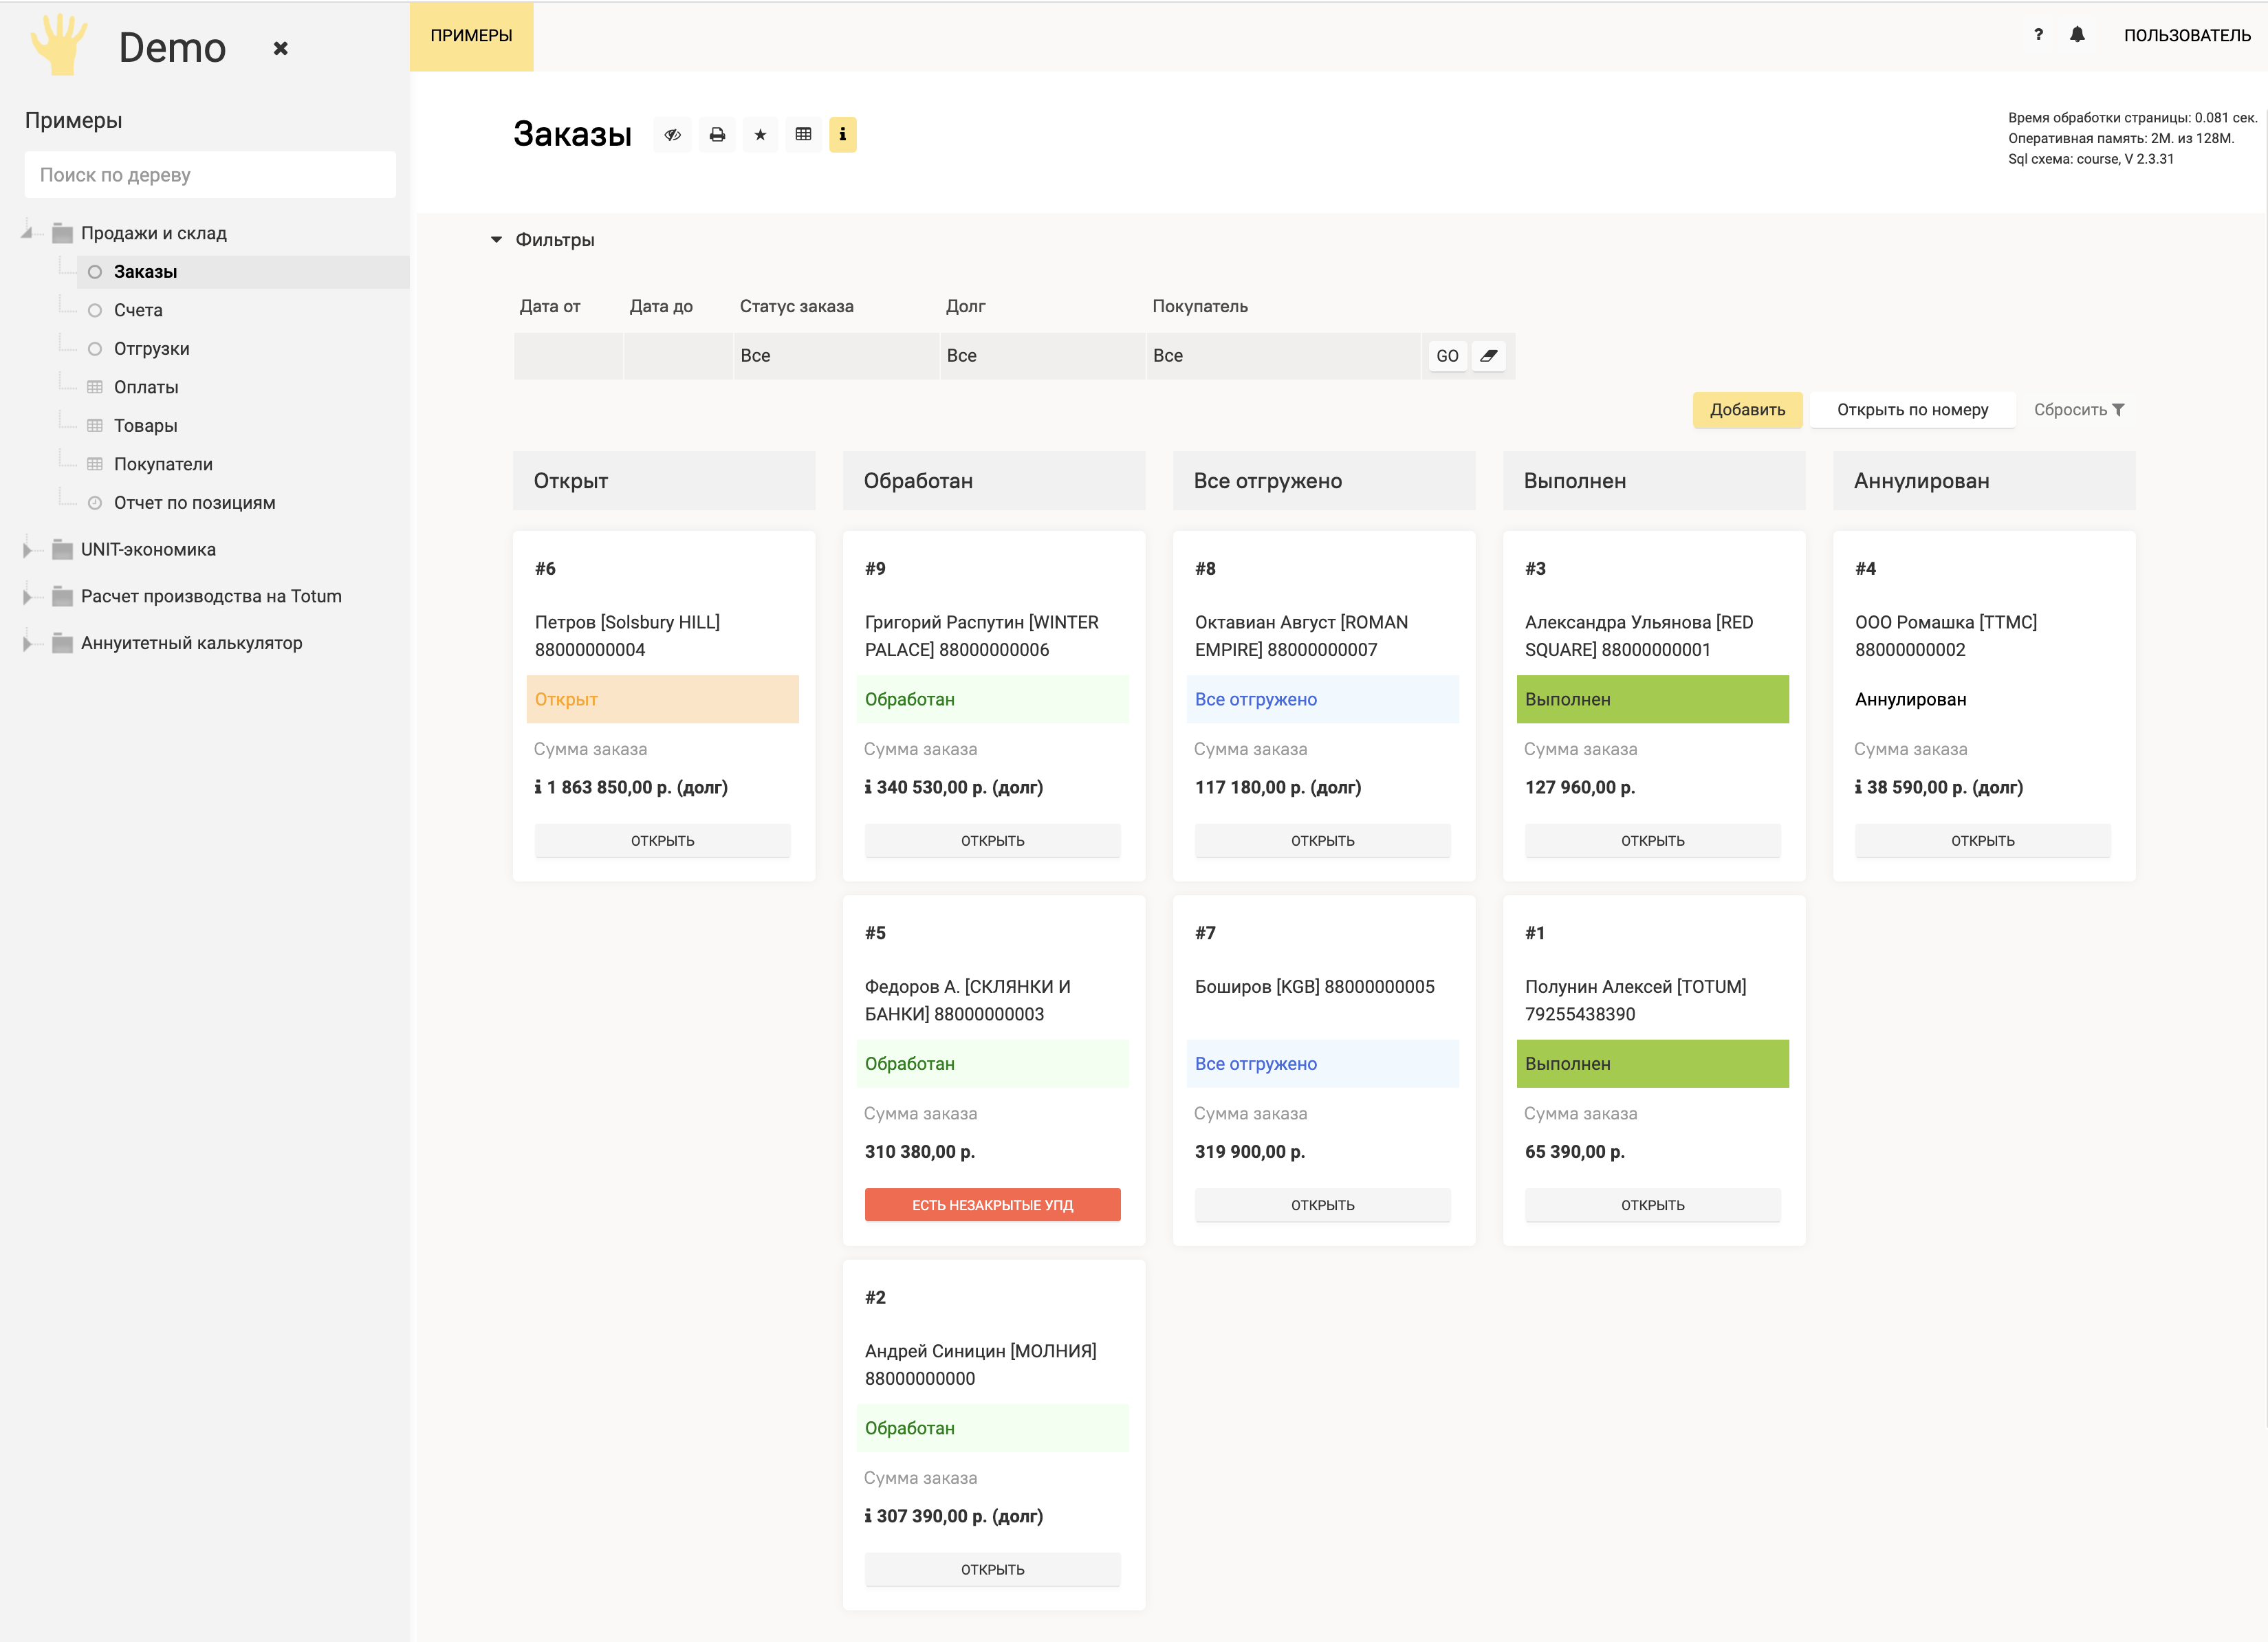The image size is (2268, 1642).
Task: Click the Дата до filter field
Action: (678, 356)
